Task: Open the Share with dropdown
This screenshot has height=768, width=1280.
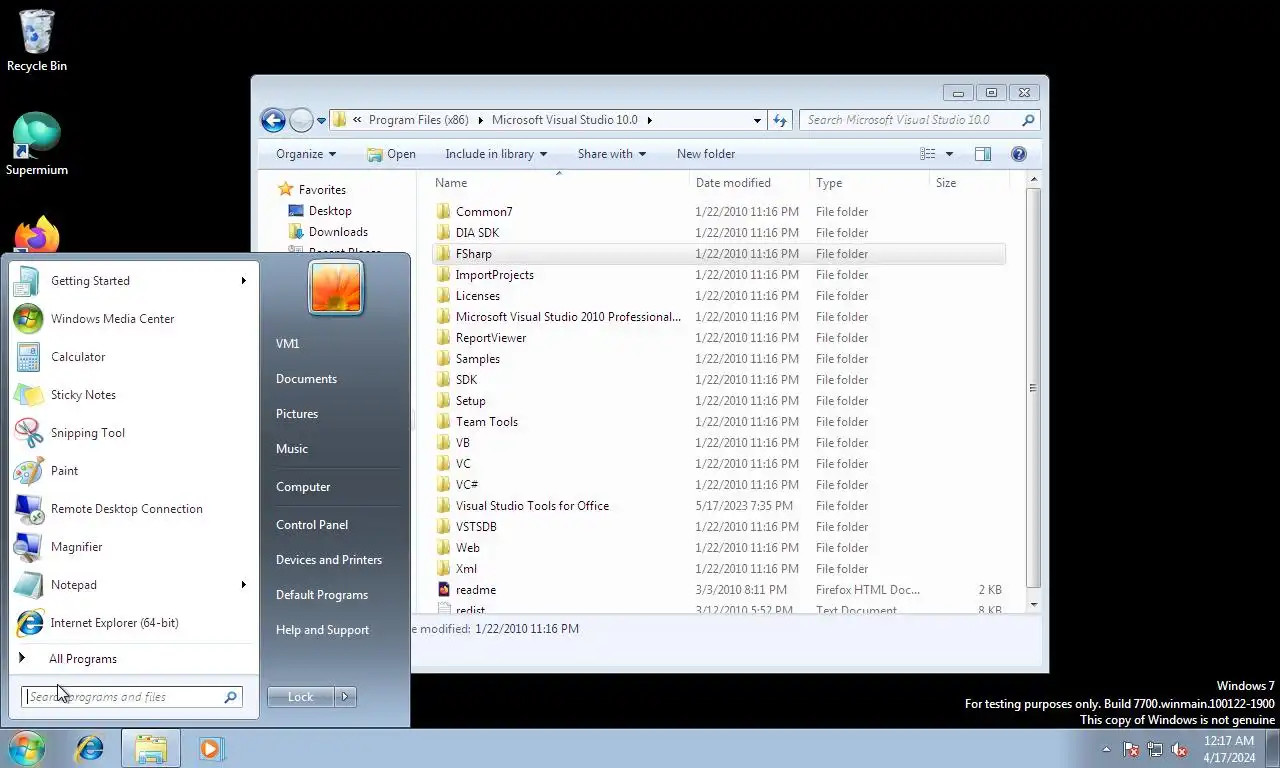Action: point(612,154)
